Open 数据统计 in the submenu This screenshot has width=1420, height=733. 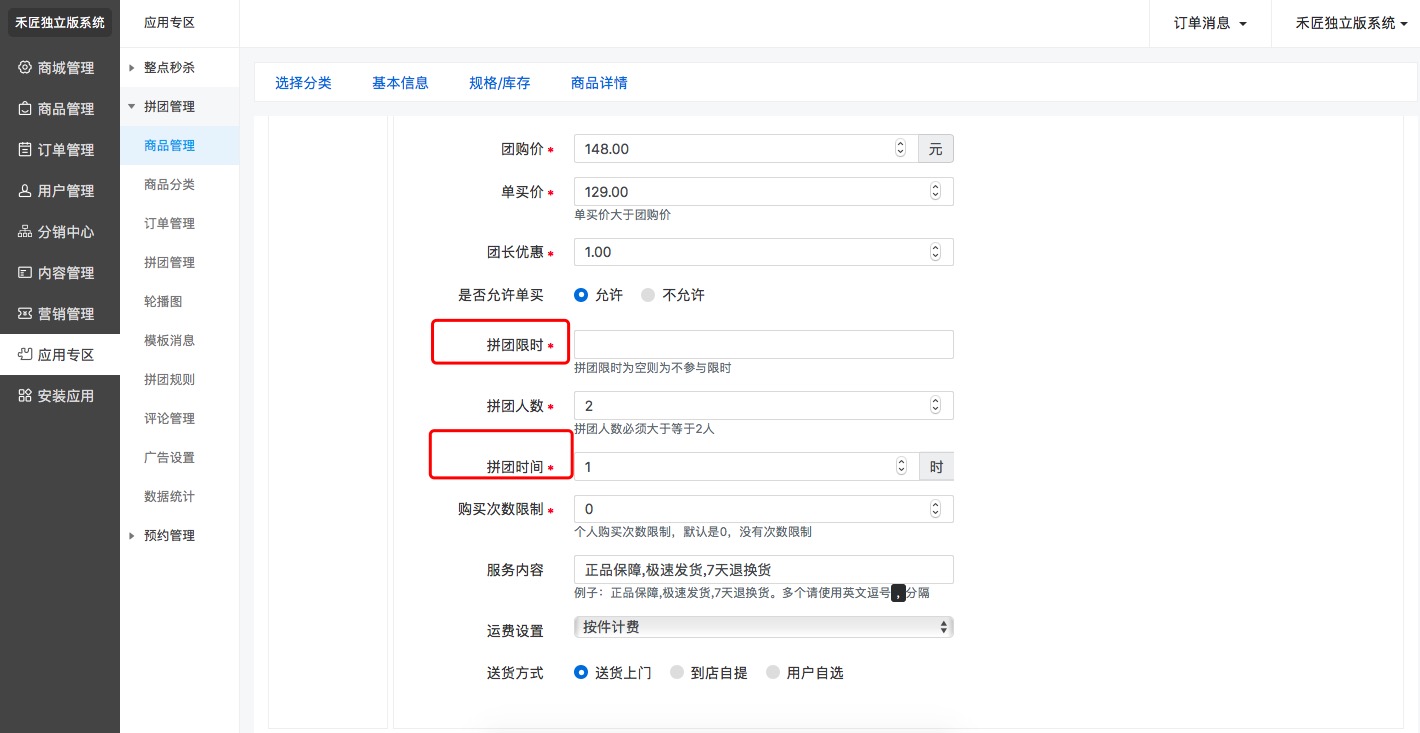point(169,496)
